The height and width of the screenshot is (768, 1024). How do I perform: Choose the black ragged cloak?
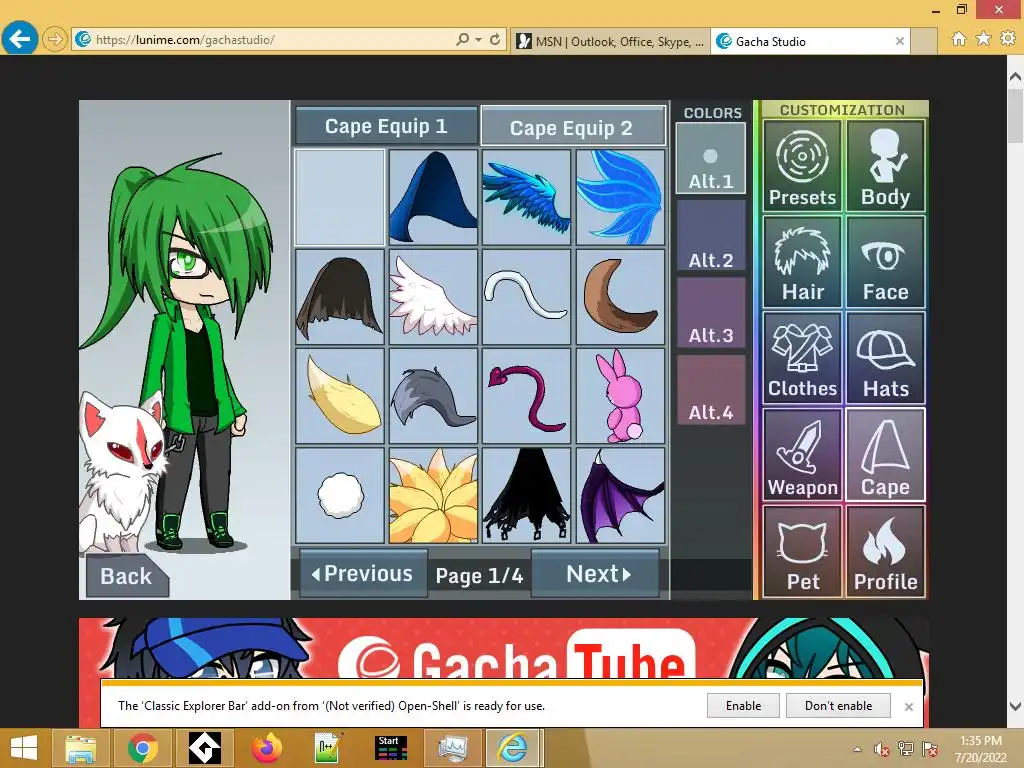[x=526, y=495]
